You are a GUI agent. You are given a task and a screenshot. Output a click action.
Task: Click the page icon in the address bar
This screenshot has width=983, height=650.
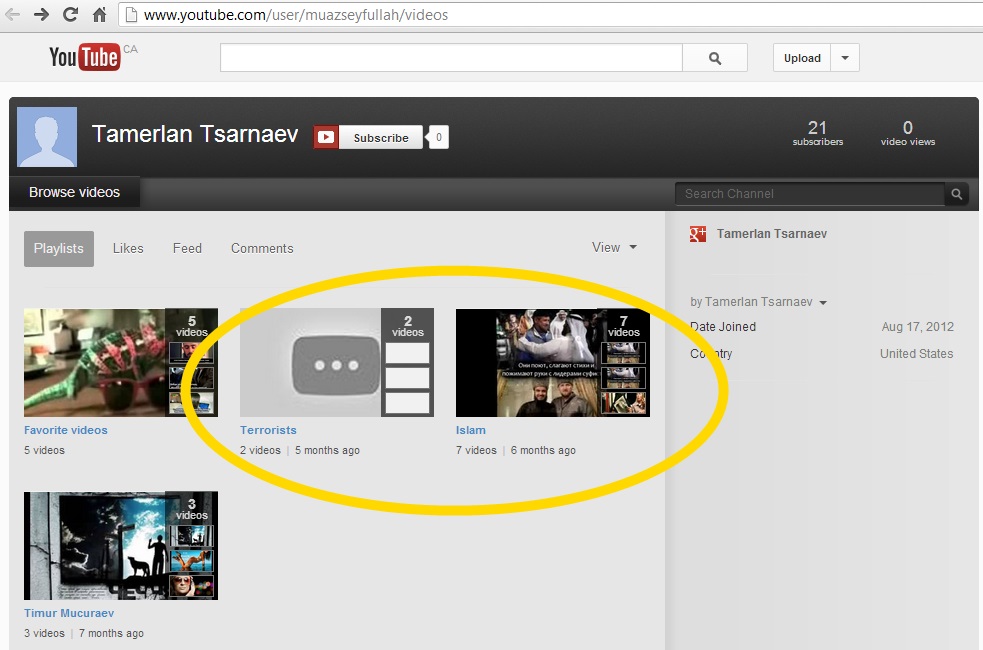[131, 14]
